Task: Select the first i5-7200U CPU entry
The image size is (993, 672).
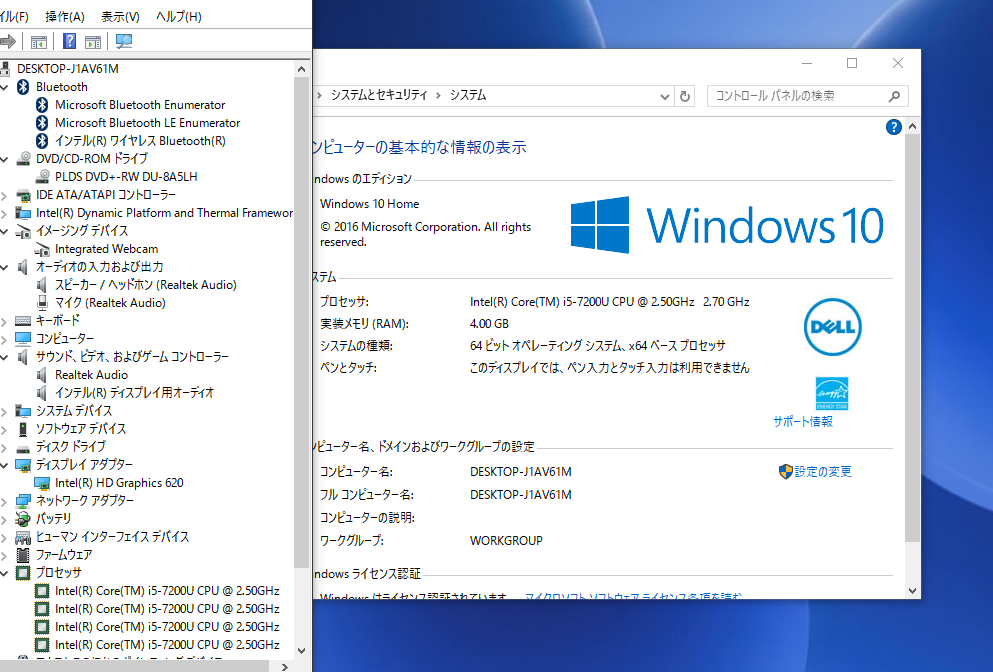Action: coord(167,591)
